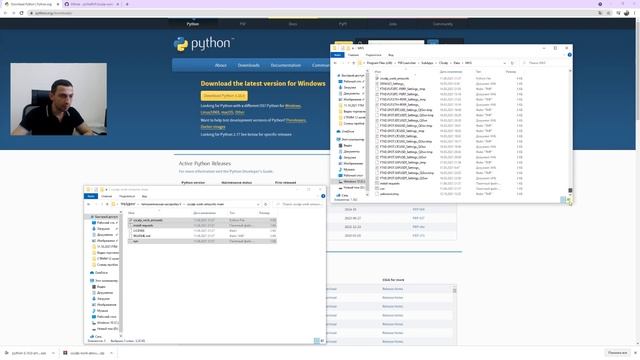Click the webcam video thumbnail

(59, 99)
